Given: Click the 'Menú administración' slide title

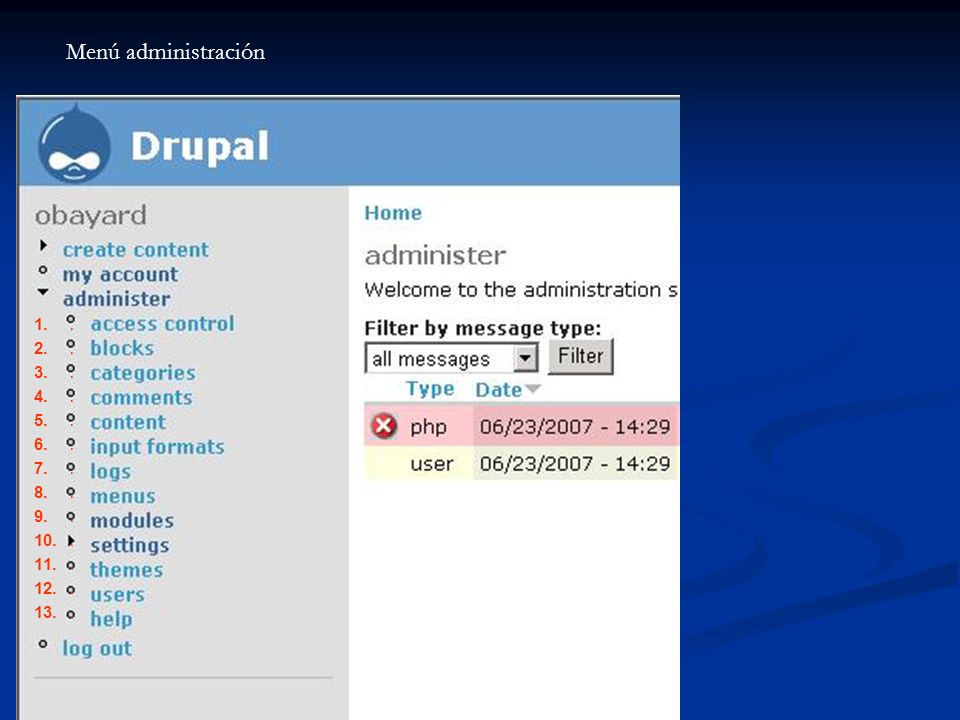Looking at the screenshot, I should pos(165,51).
